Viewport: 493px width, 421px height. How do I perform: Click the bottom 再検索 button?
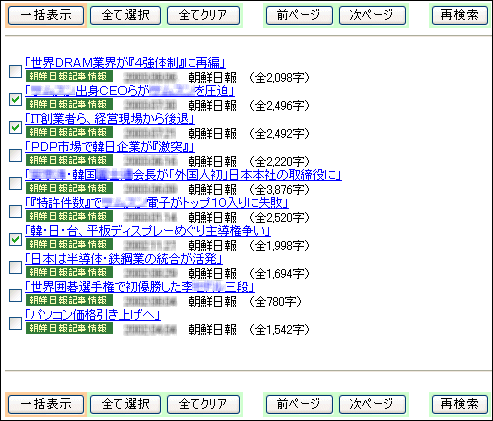pos(460,404)
